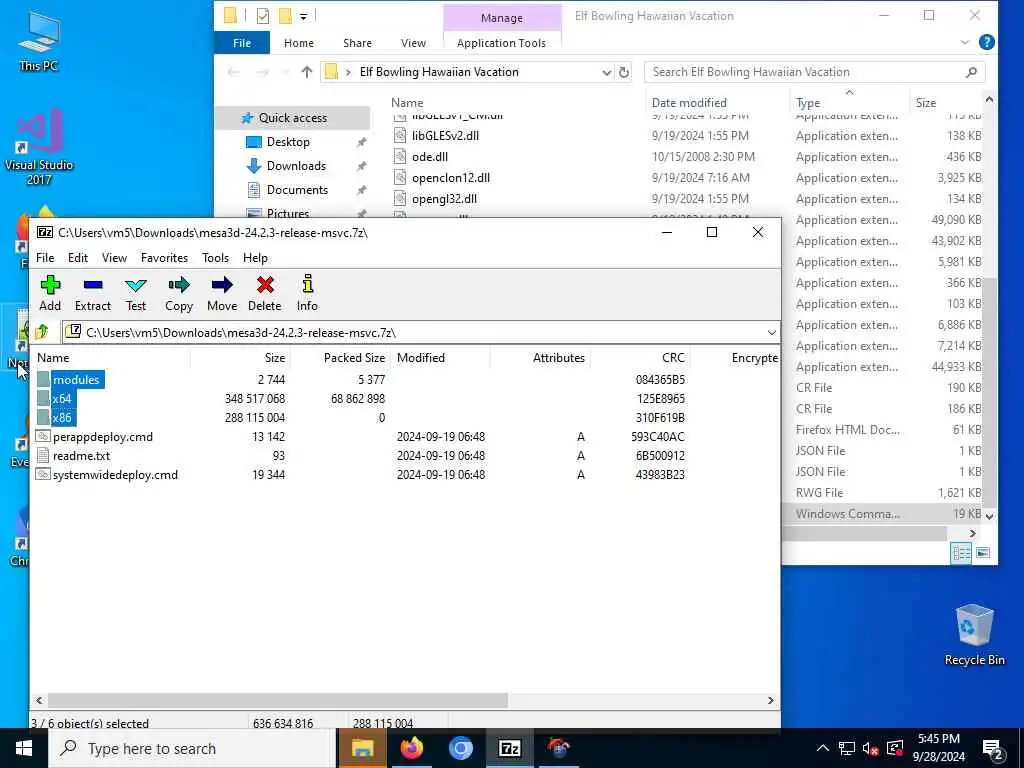Expand the Explorer ribbon chevron
1024x768 pixels.
coord(965,42)
